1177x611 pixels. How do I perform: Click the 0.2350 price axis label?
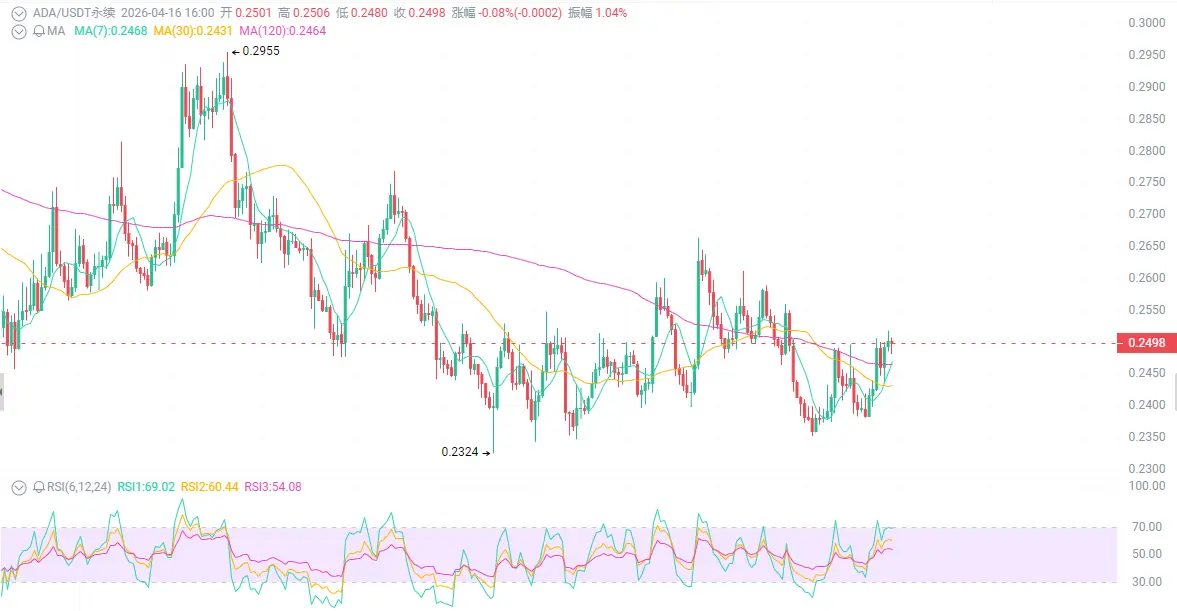click(1147, 437)
